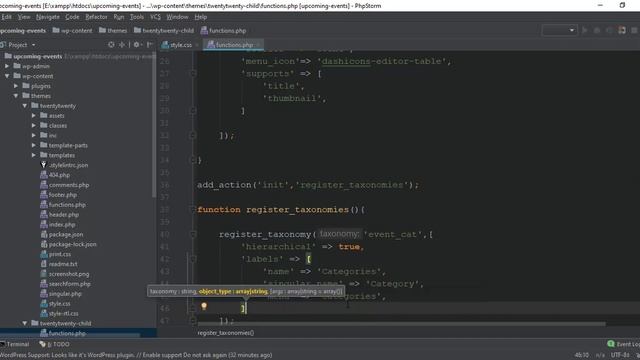The height and width of the screenshot is (360, 640).
Task: Select readme.txt in the project tree
Action: 59,264
